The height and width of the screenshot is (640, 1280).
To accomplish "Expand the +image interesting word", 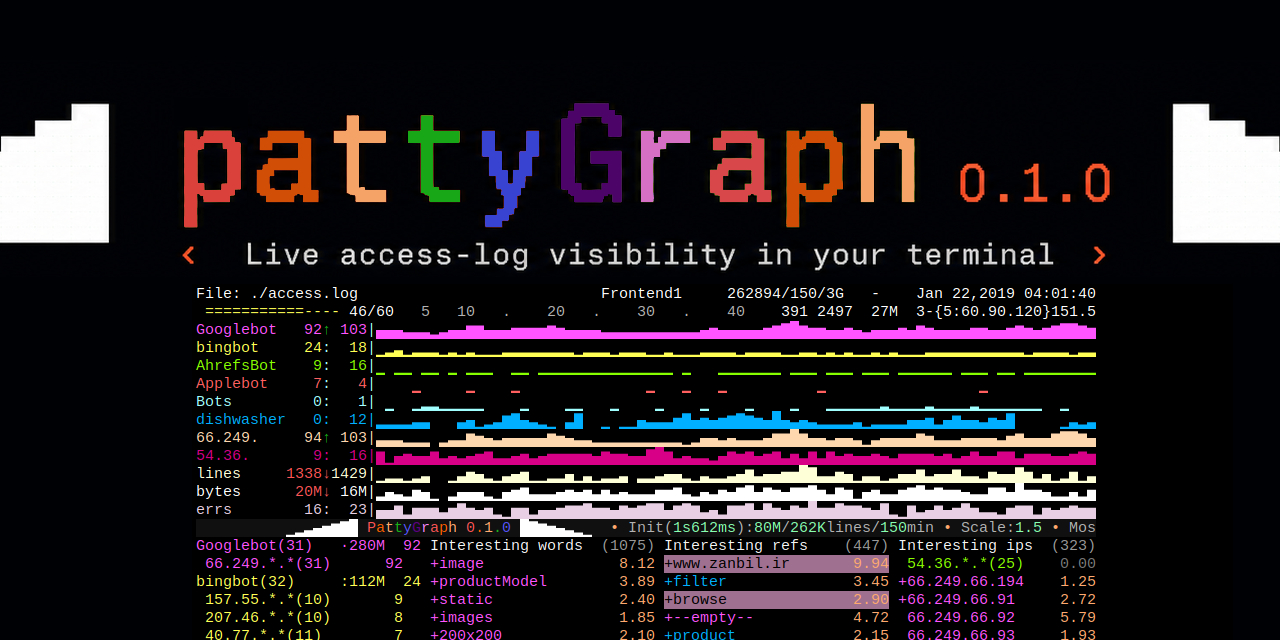I will [x=457, y=564].
